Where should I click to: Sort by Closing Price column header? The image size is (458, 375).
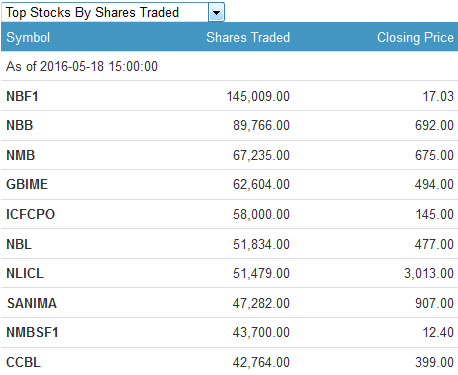[415, 37]
